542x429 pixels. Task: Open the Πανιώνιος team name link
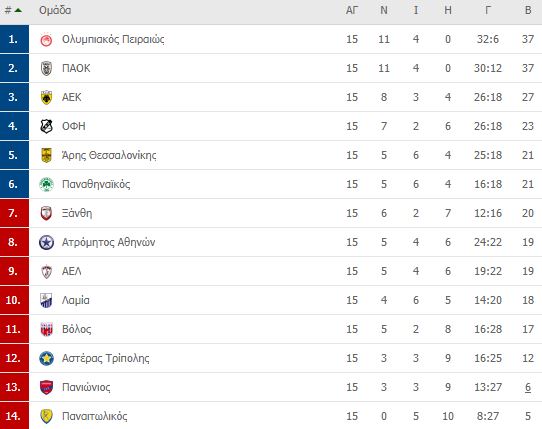(86, 387)
